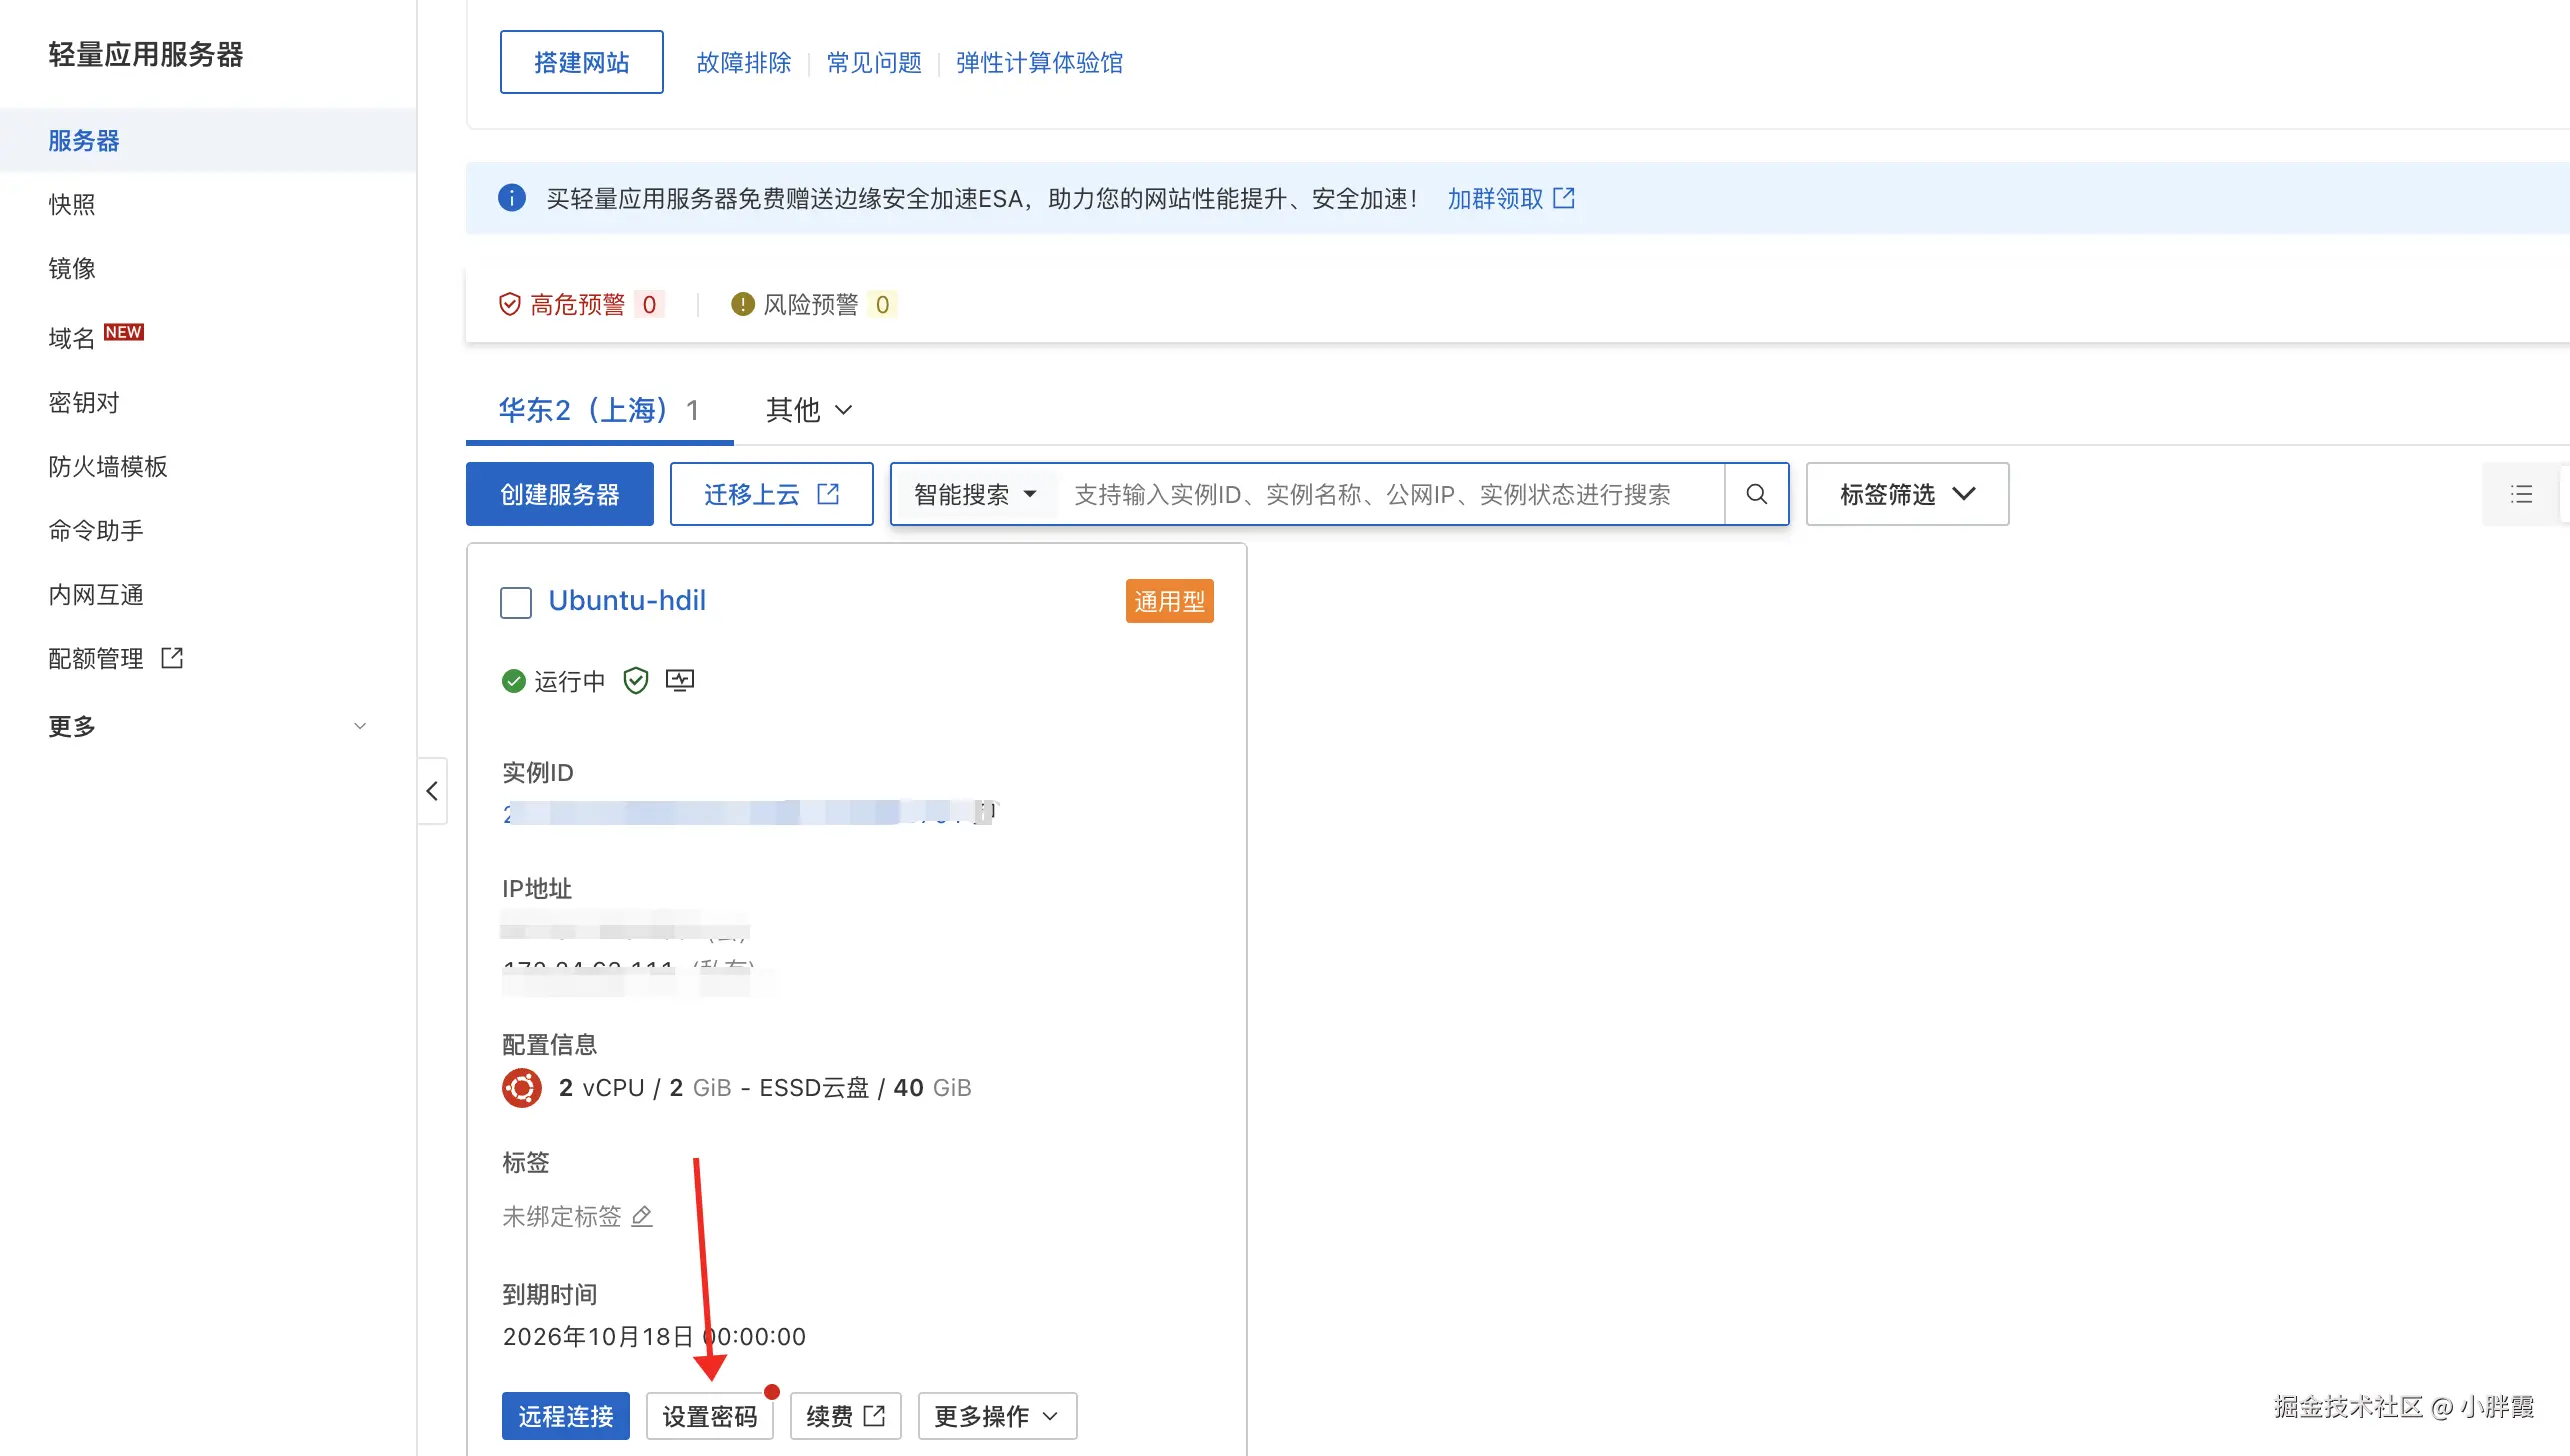Image resolution: width=2570 pixels, height=1456 pixels.
Task: Click the green security shield icon
Action: pos(636,681)
